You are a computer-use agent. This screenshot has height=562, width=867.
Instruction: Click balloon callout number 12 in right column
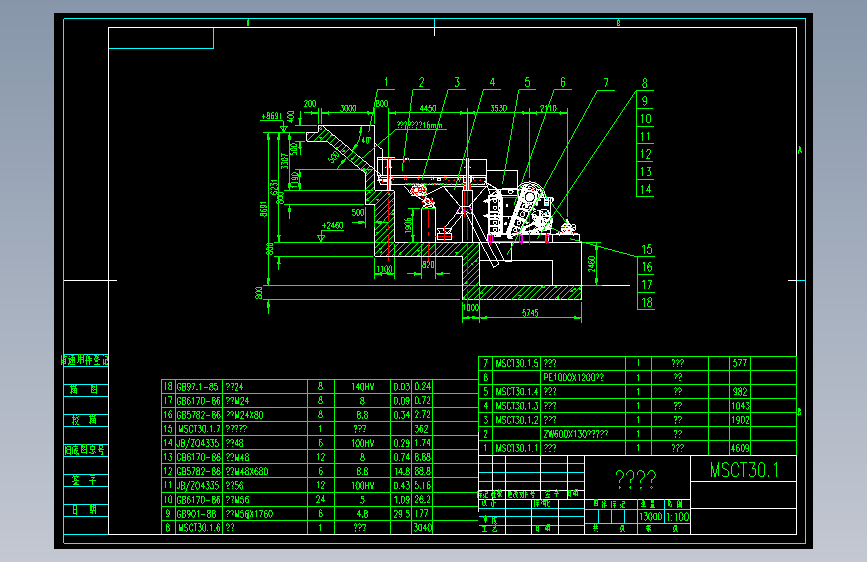click(x=645, y=154)
